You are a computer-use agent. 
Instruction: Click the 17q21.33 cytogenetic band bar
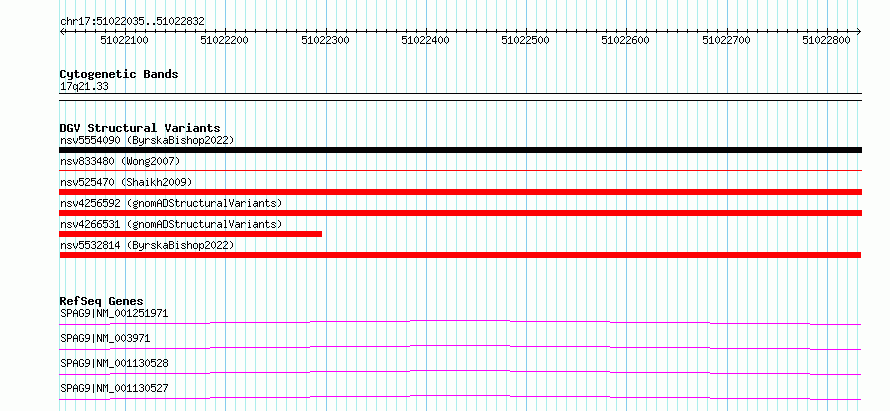460,97
